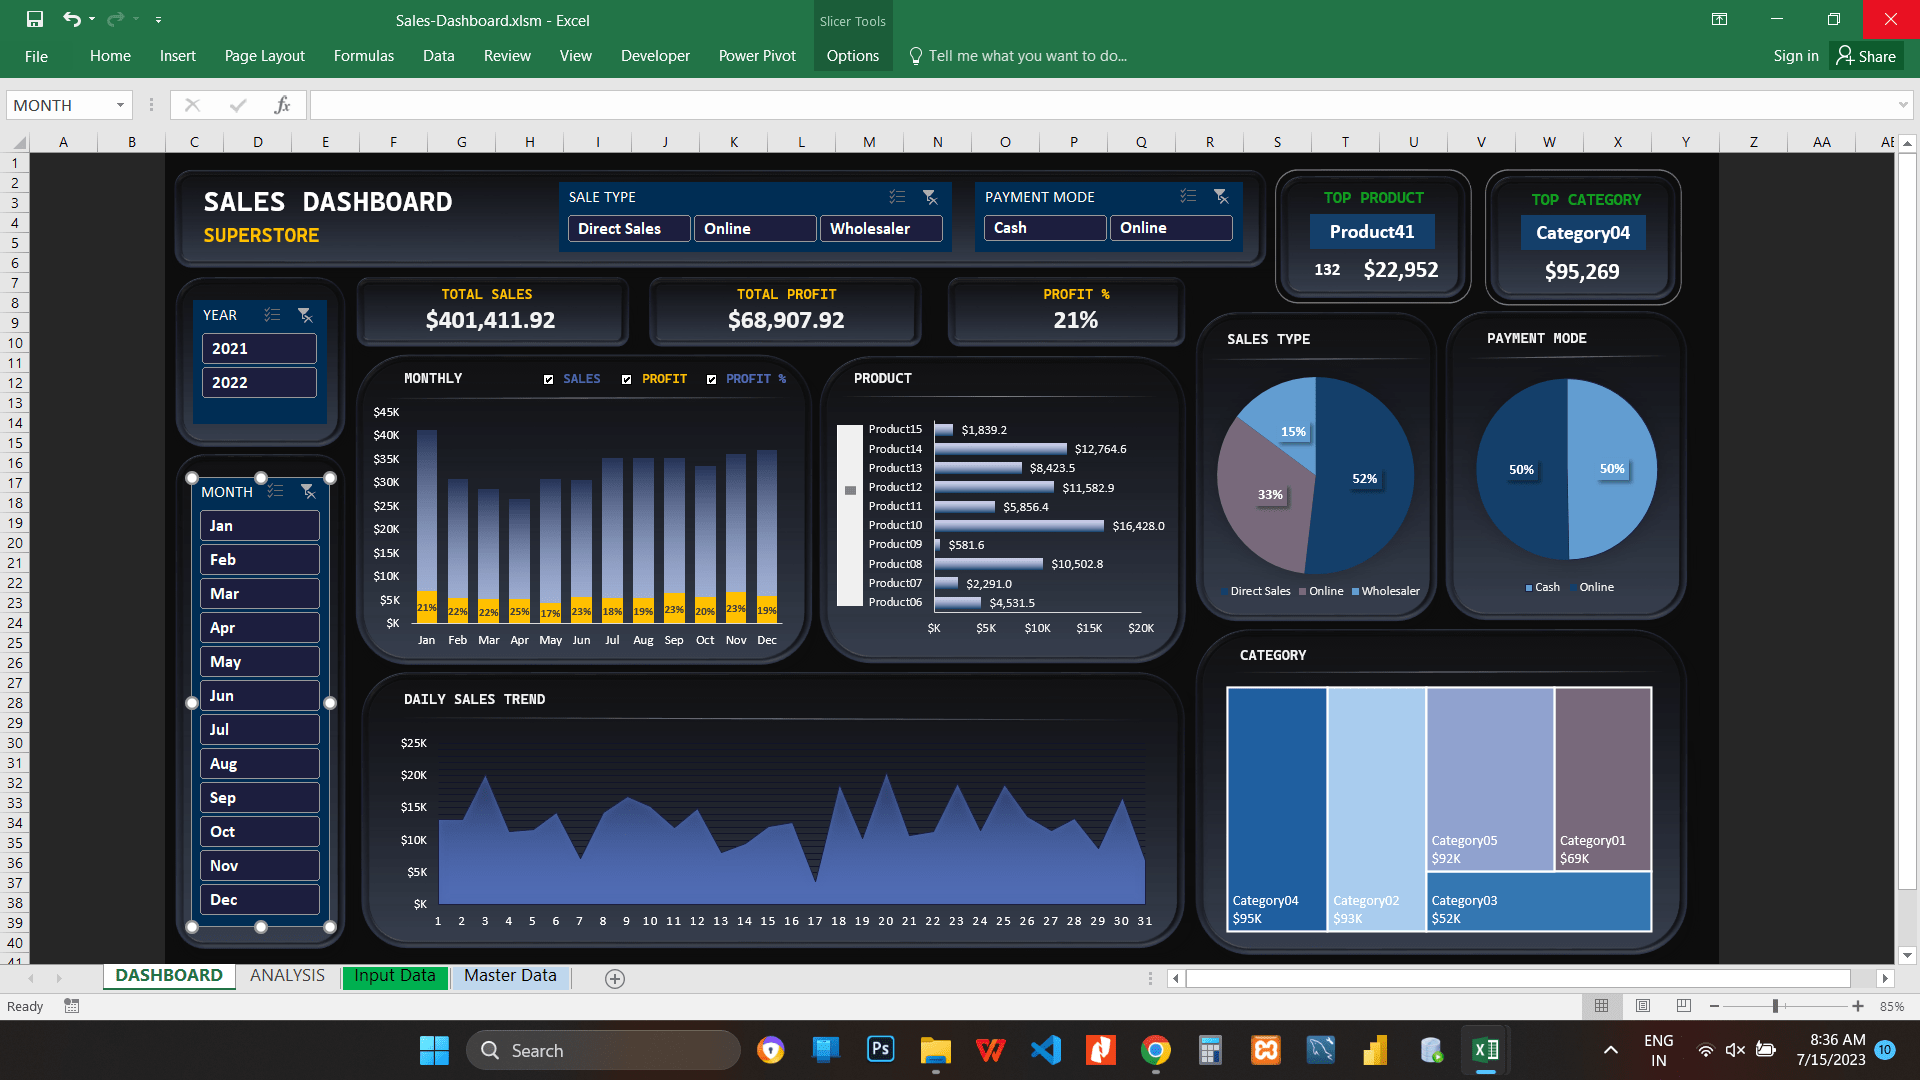Select Wholesaler slicer button
The height and width of the screenshot is (1080, 1920).
point(881,229)
